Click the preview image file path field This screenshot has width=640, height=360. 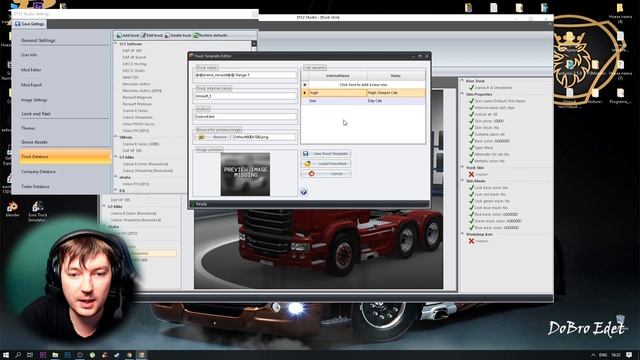tap(264, 137)
